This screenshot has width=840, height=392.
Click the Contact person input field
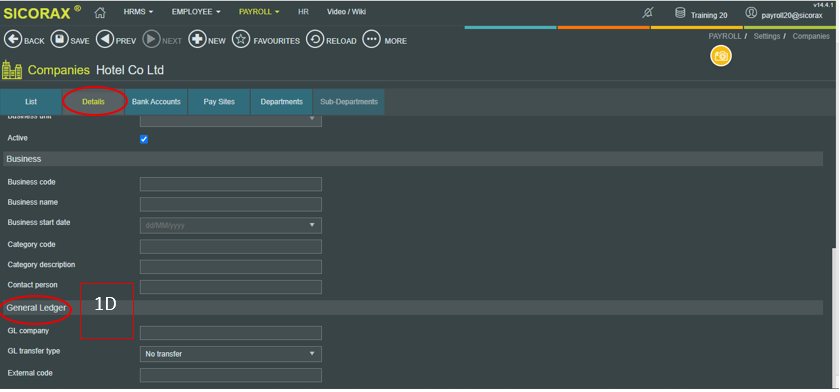231,287
